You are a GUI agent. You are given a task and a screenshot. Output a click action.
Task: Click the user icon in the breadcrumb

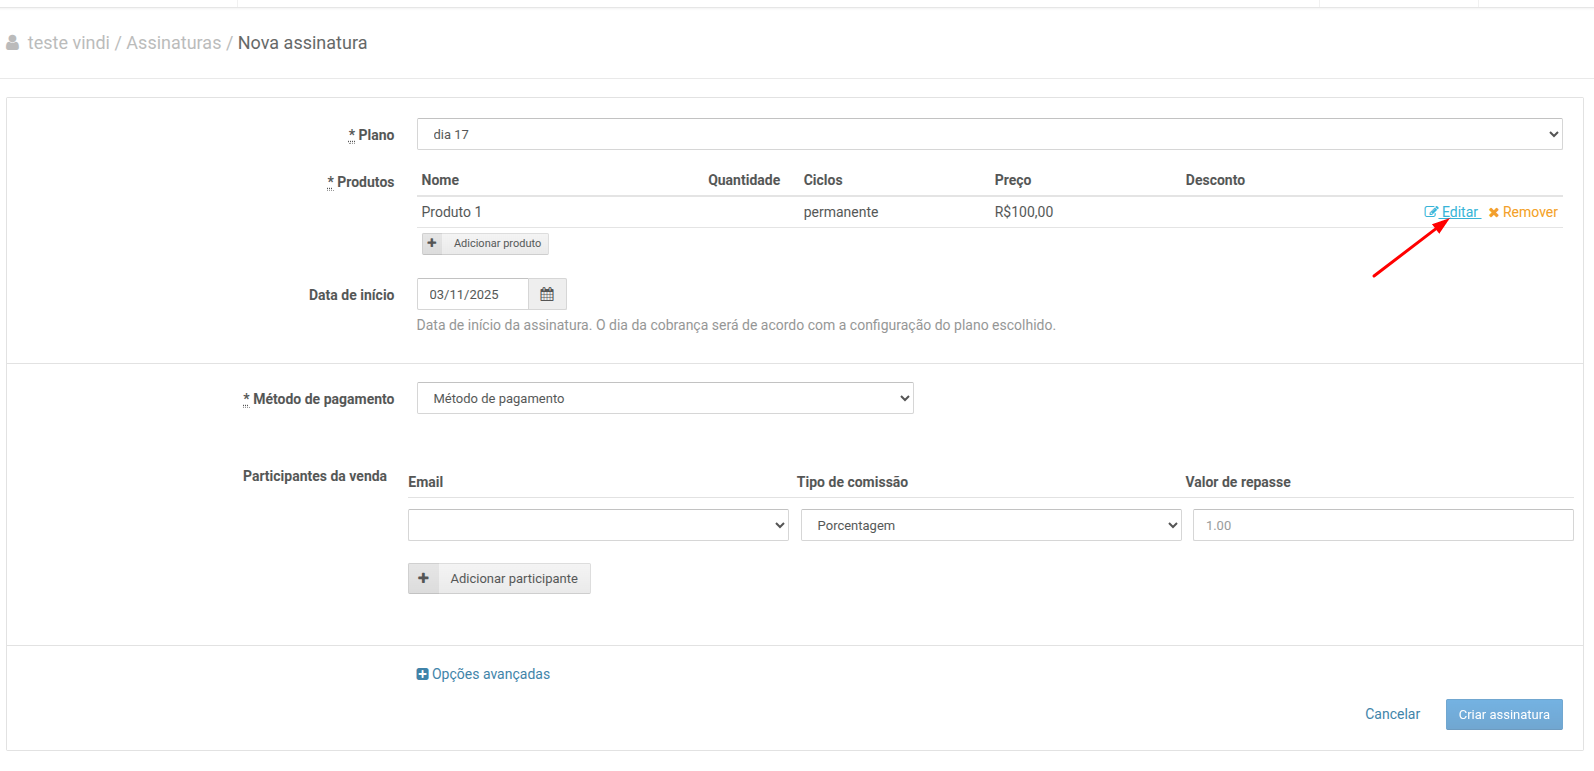coord(13,43)
